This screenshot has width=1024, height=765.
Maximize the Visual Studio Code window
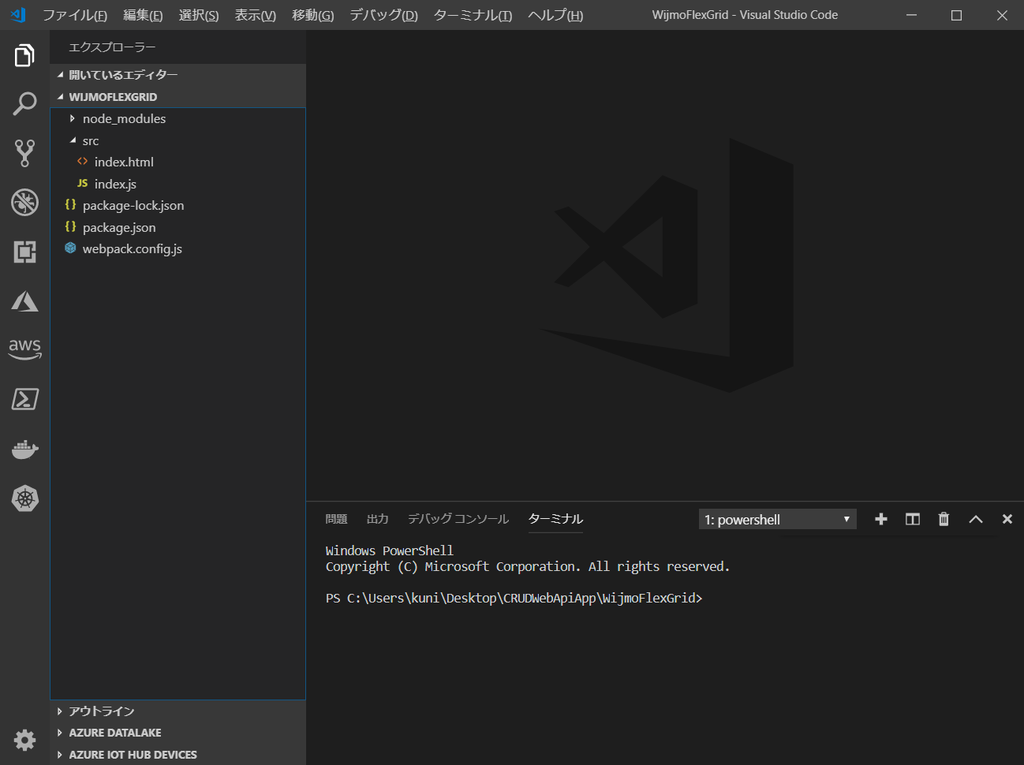[956, 14]
